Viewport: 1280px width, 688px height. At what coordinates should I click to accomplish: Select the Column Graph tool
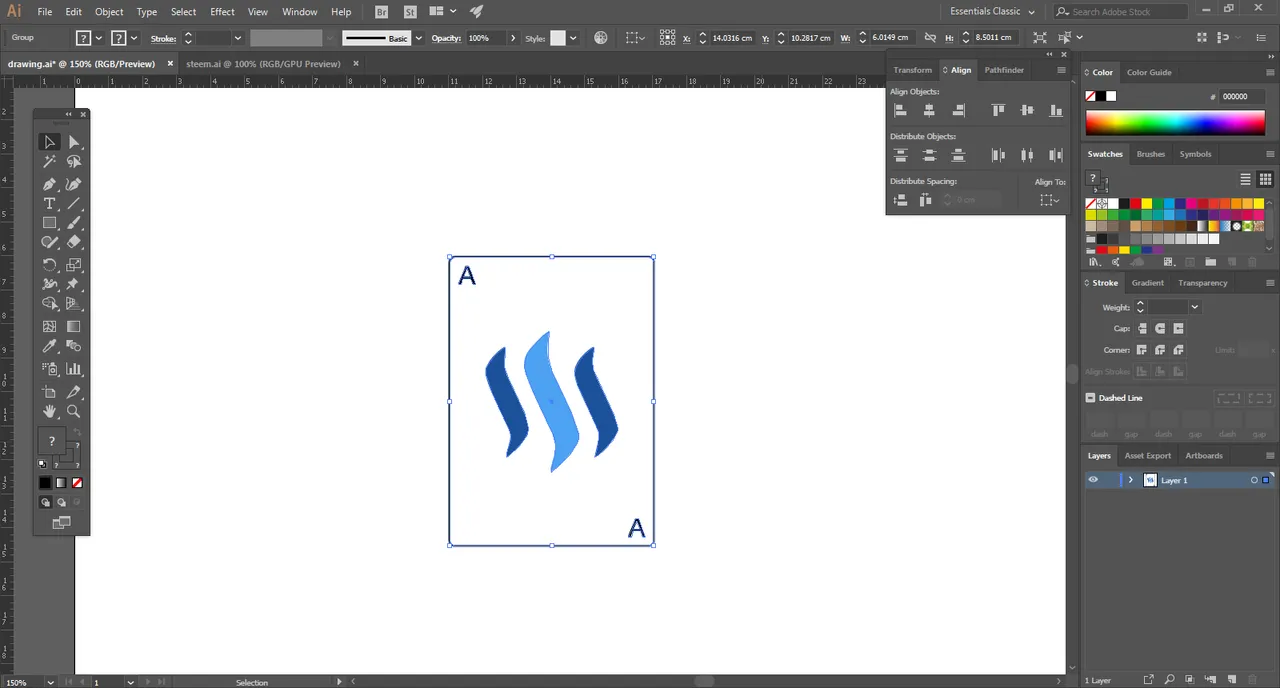(74, 369)
